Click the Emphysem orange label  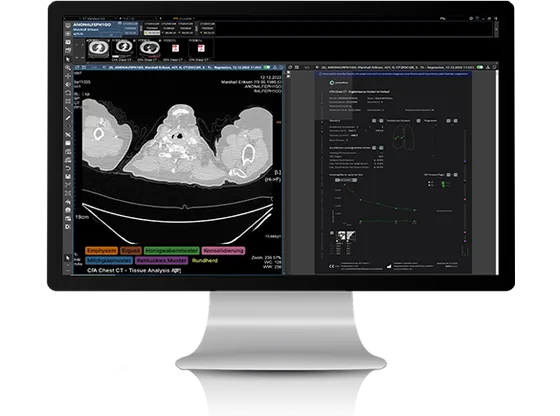click(x=101, y=251)
